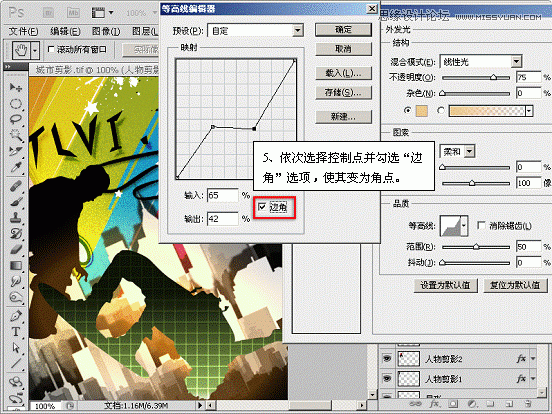Viewport: 552px width, 414px height.
Task: Open the 图像(I) menu
Action: tap(106, 32)
